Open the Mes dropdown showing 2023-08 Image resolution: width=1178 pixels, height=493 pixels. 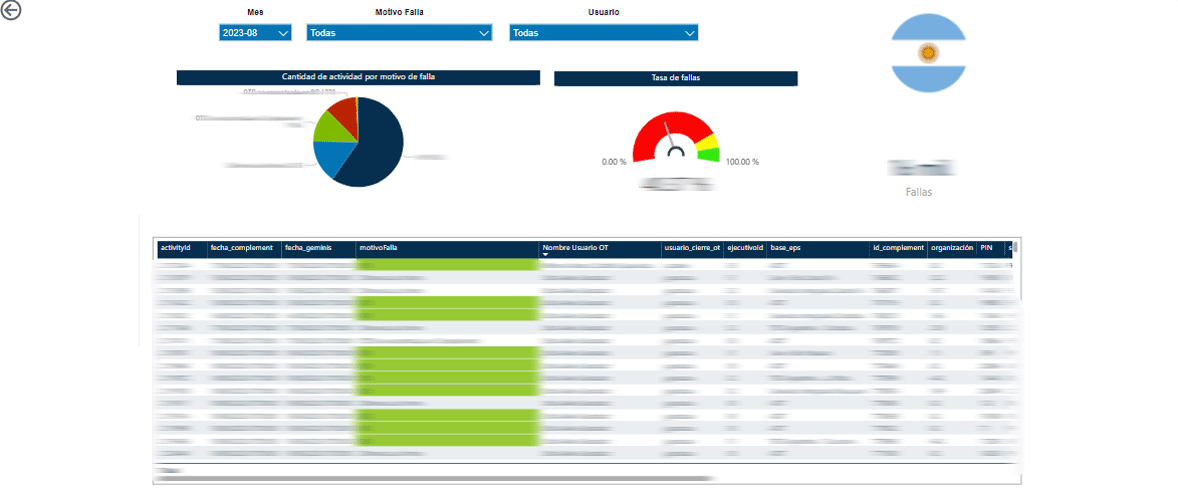pyautogui.click(x=255, y=33)
